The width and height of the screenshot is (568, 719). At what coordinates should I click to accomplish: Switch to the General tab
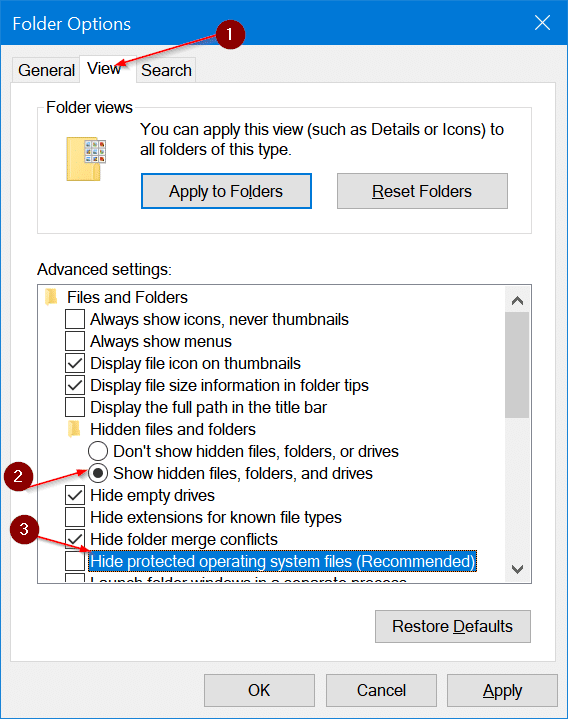46,70
